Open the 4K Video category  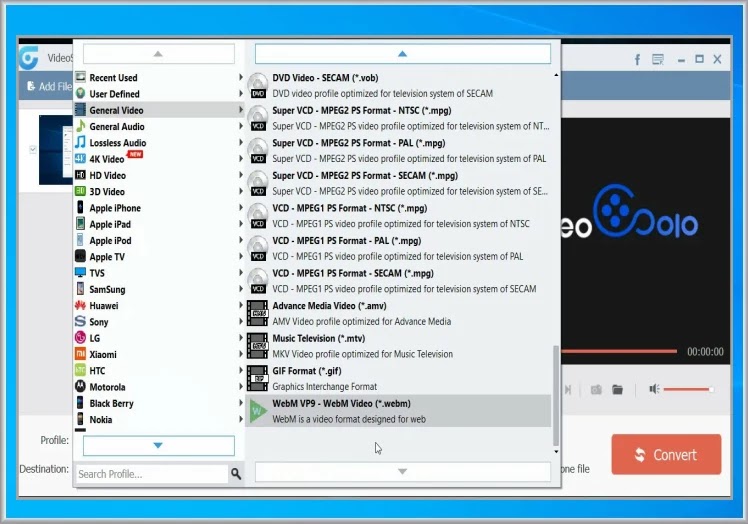[159, 158]
